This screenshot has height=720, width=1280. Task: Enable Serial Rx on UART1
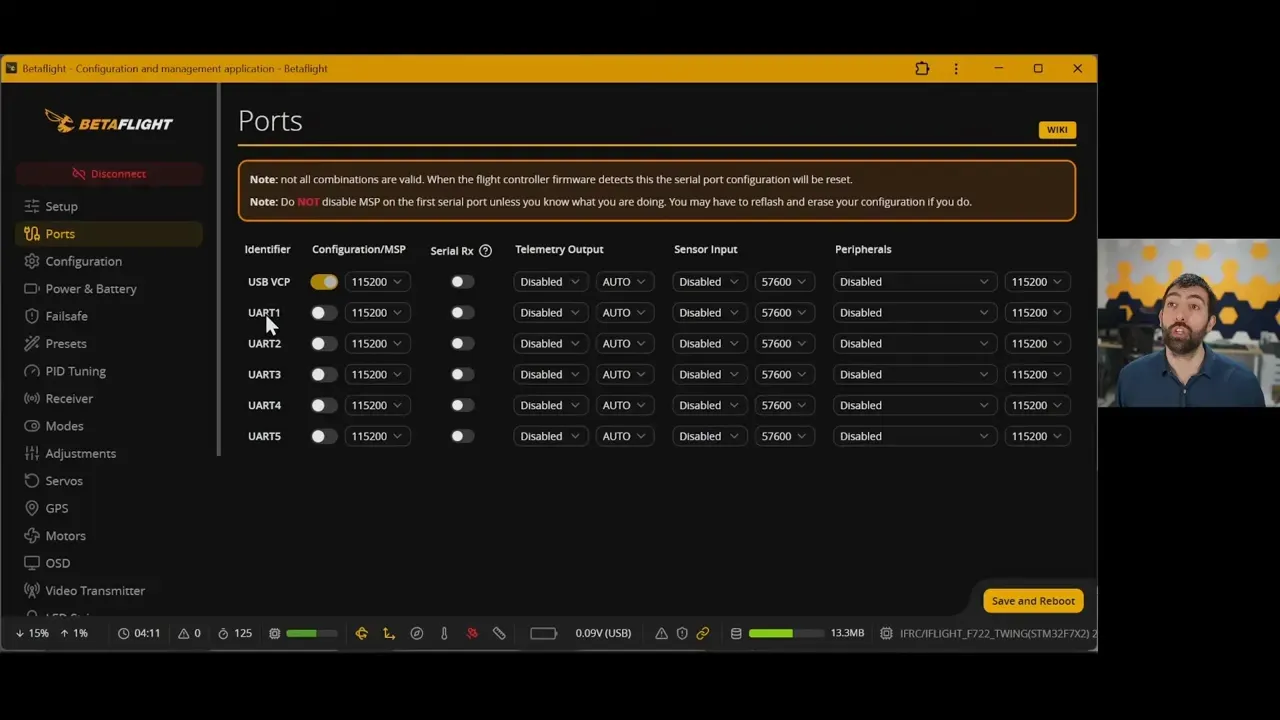pos(462,313)
